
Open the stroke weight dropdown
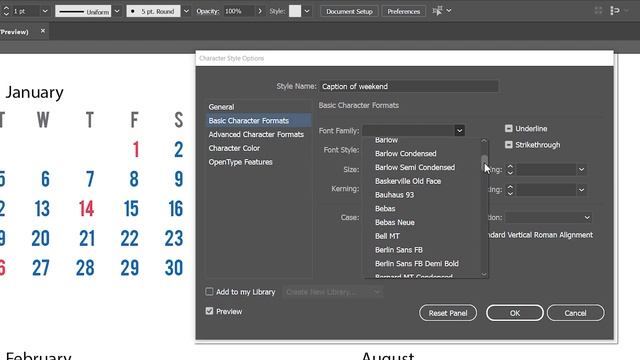point(45,11)
